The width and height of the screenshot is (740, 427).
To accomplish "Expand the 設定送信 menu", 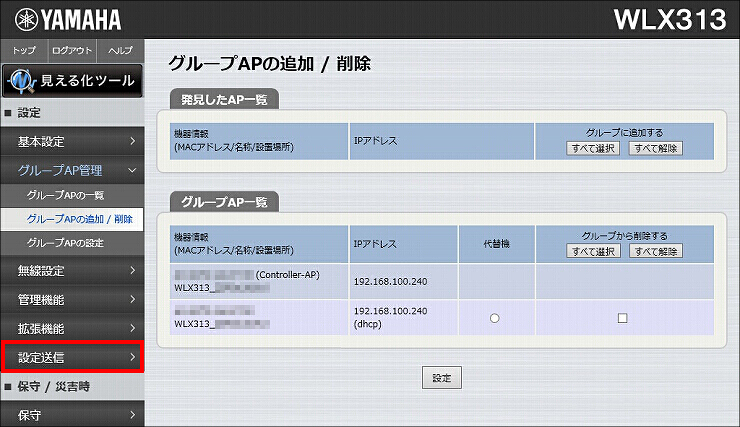I will [72, 357].
